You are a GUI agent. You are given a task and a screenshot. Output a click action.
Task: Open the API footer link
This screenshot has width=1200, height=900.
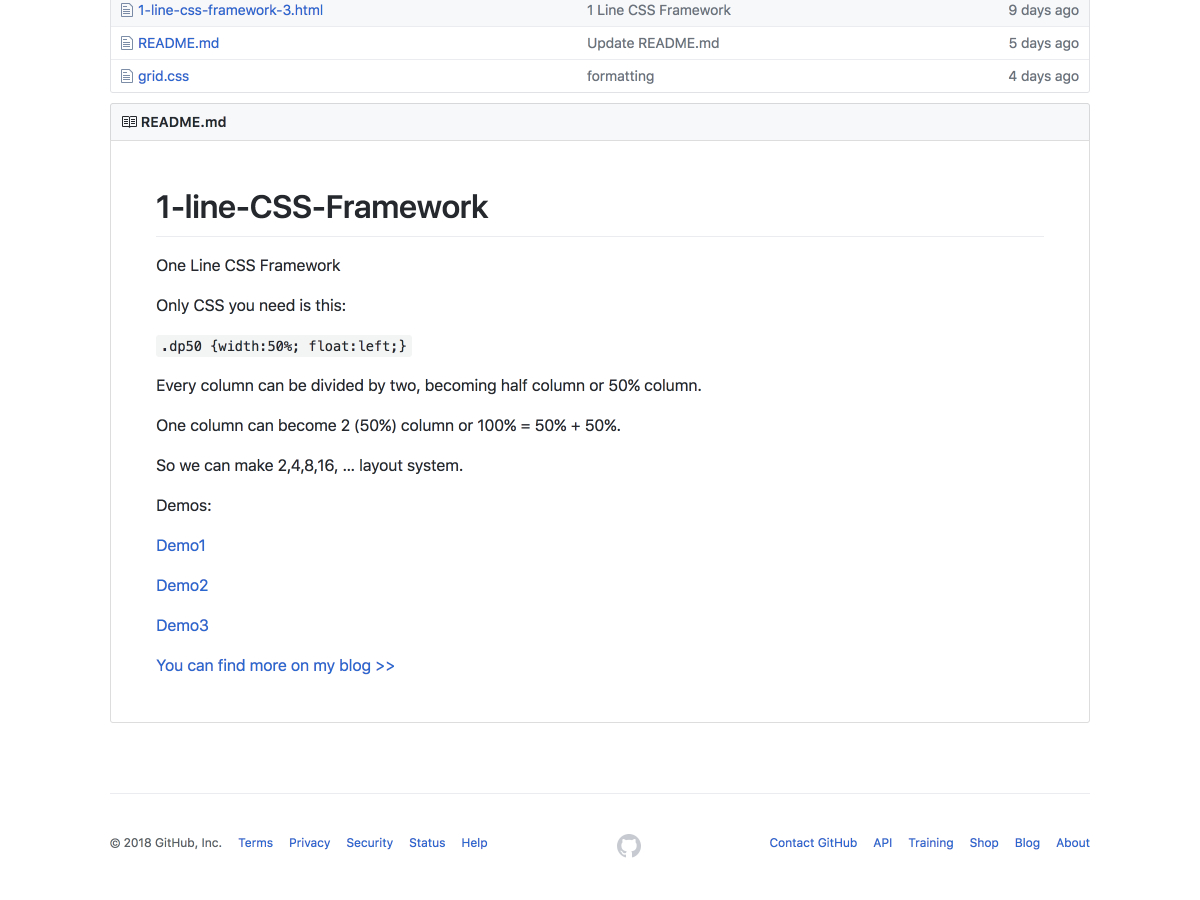(882, 843)
